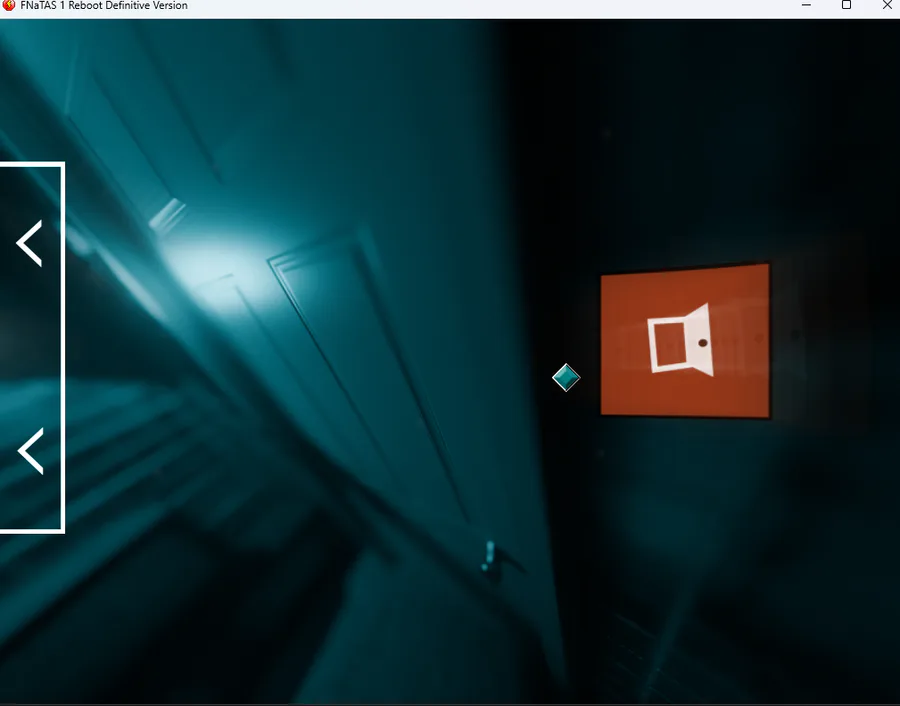Click the upper left-pointing arrow in the white panel
This screenshot has width=900, height=706.
29,243
